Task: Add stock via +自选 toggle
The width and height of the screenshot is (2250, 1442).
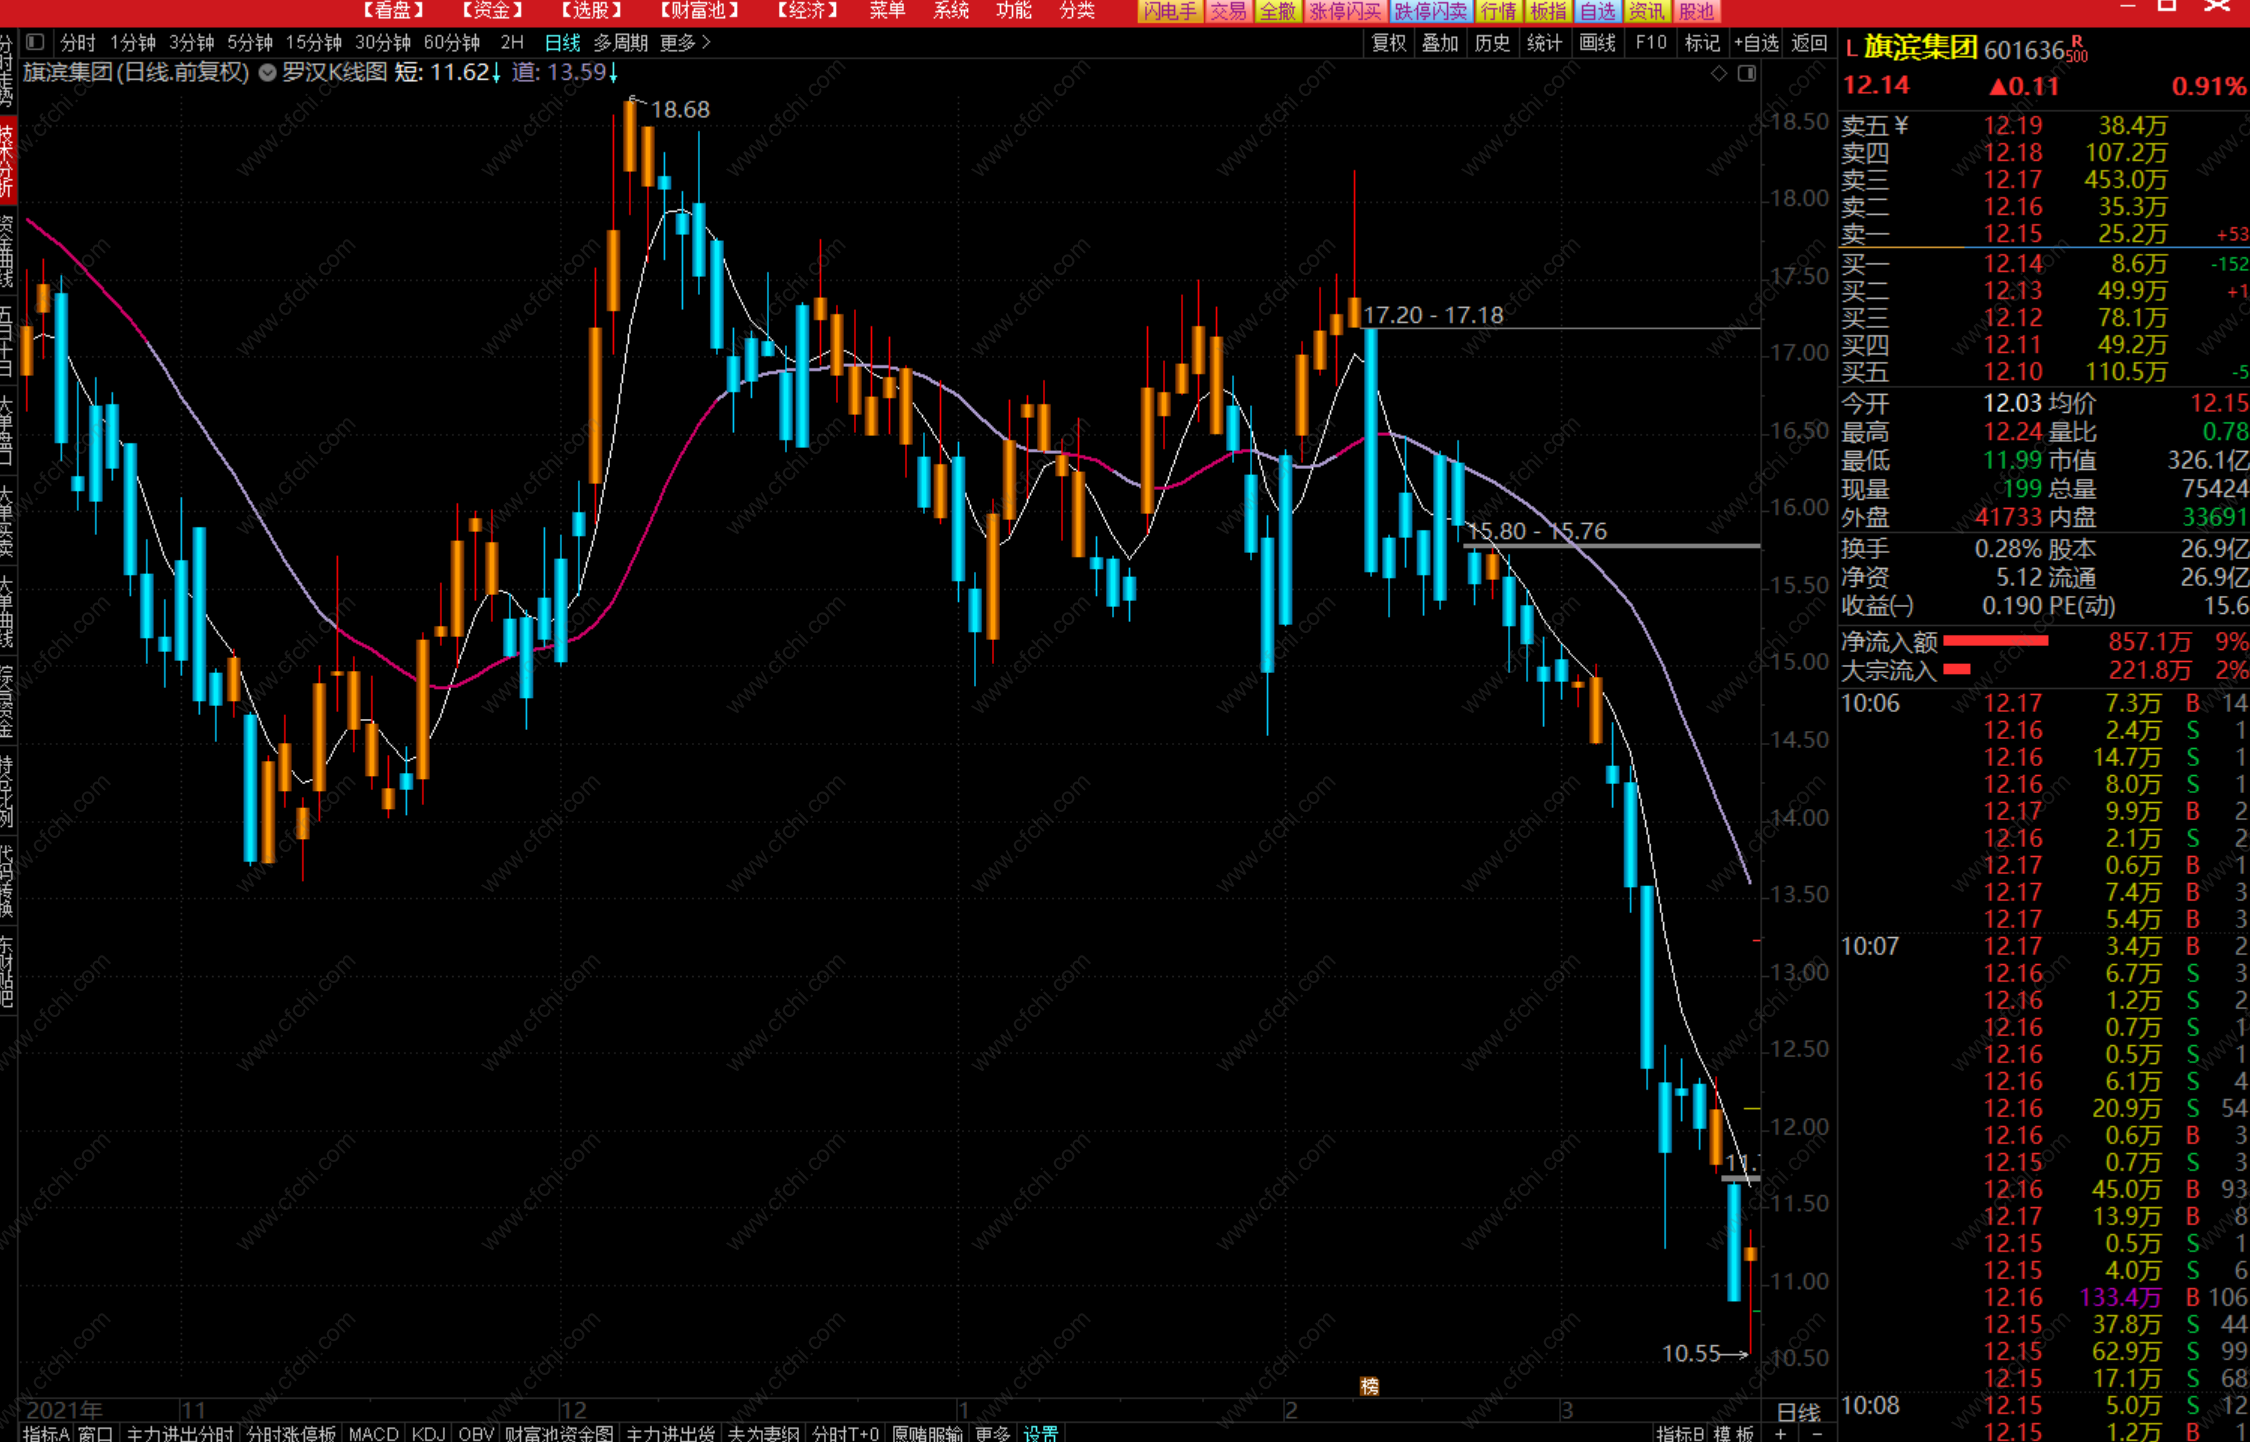Action: (1756, 42)
